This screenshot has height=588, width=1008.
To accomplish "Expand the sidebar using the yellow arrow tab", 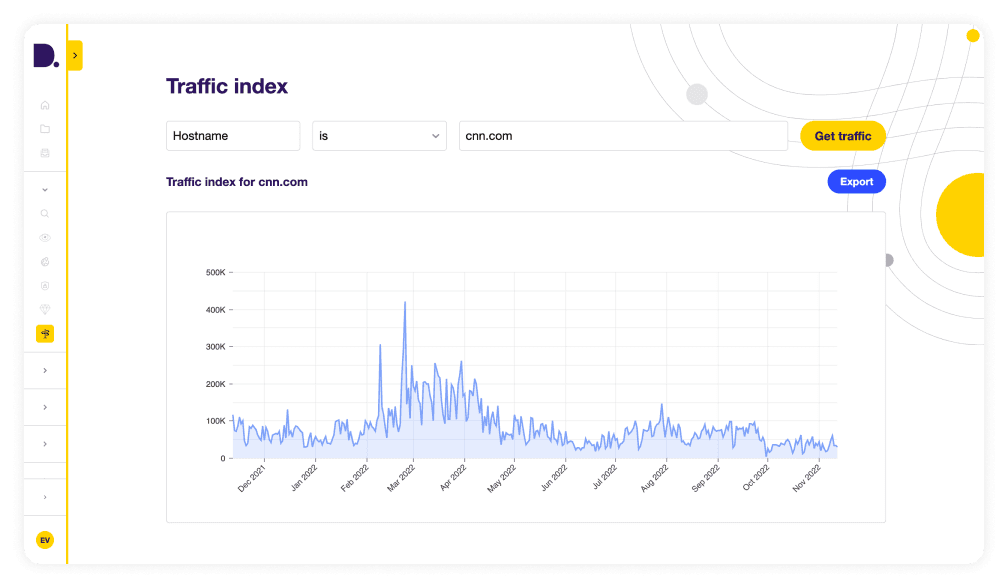I will [x=75, y=56].
